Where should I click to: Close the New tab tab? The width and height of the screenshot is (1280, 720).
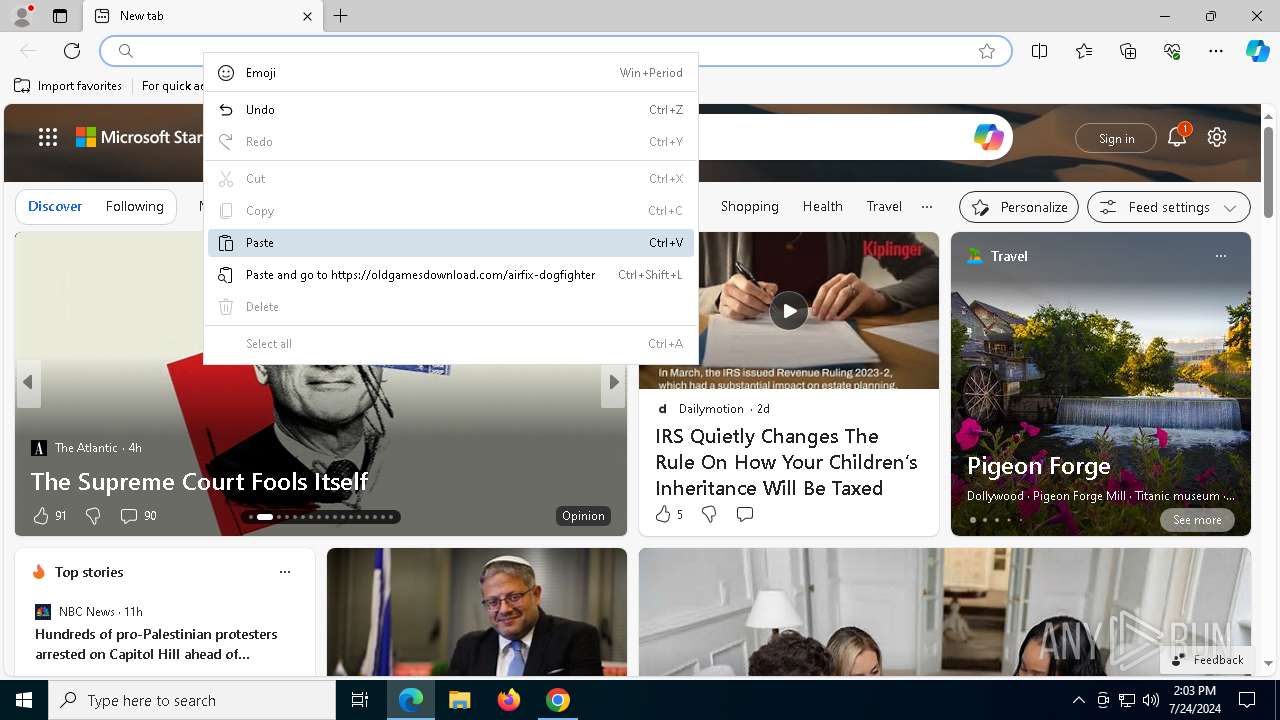pos(307,16)
